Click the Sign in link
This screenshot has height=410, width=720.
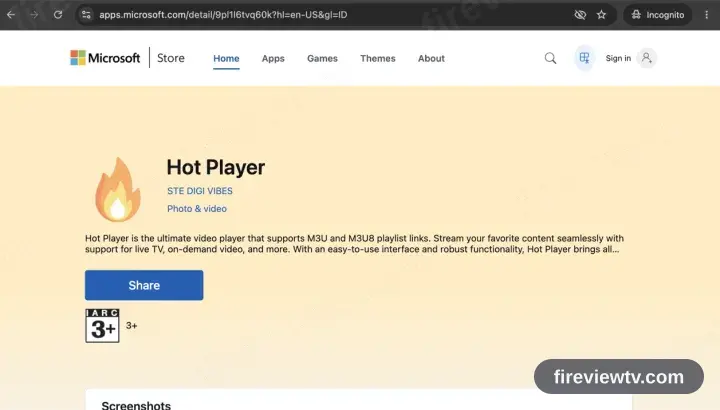(618, 58)
